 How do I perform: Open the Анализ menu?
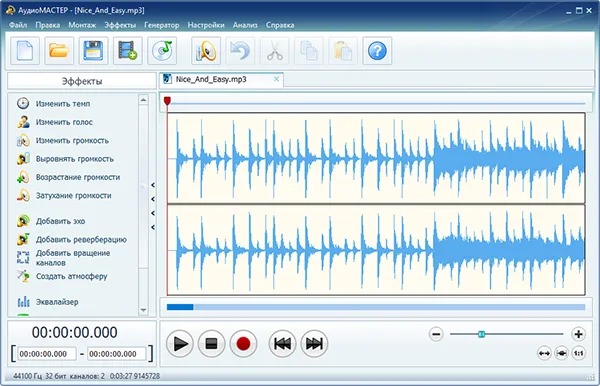click(245, 25)
